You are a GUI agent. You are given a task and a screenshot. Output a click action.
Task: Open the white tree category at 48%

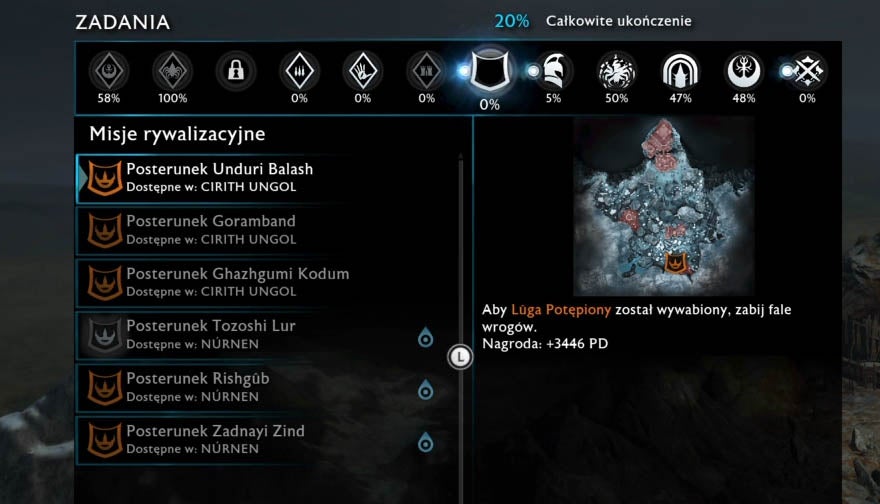tap(743, 71)
